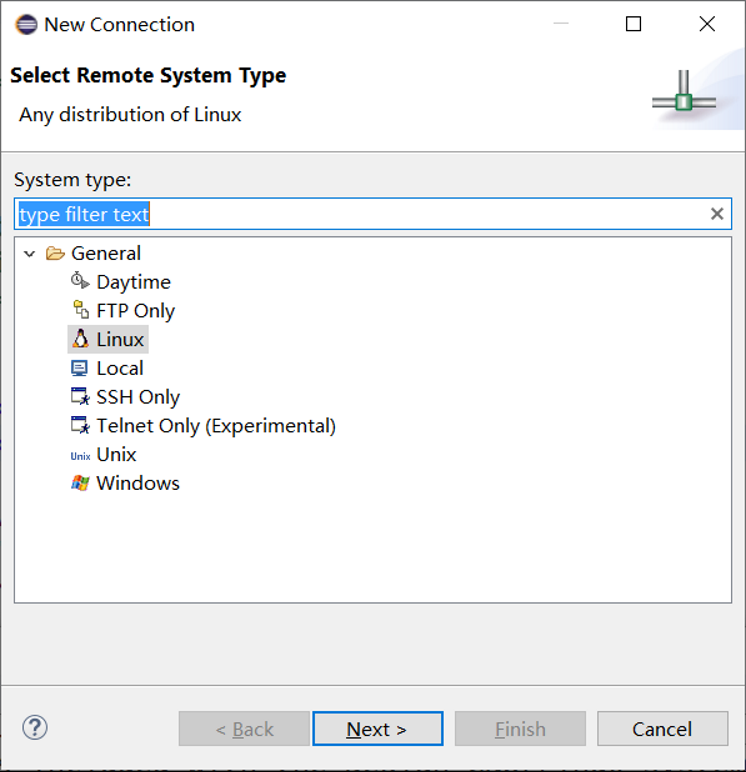Click the disabled Finish button
Viewport: 746px width, 772px height.
pyautogui.click(x=520, y=728)
